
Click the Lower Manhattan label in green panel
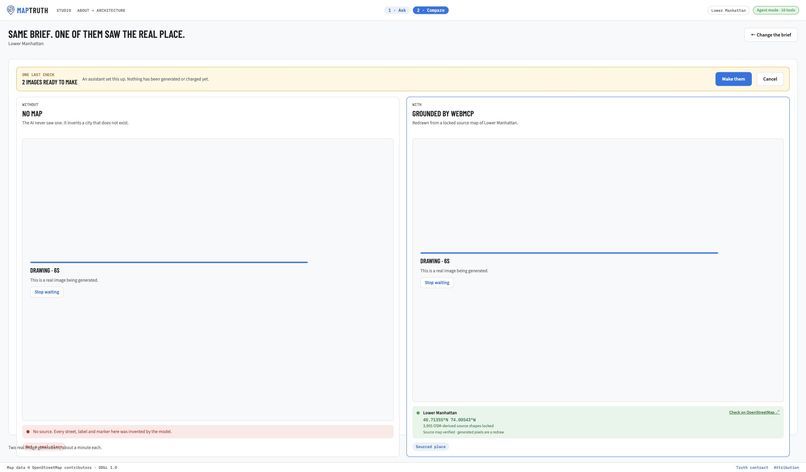coord(440,413)
